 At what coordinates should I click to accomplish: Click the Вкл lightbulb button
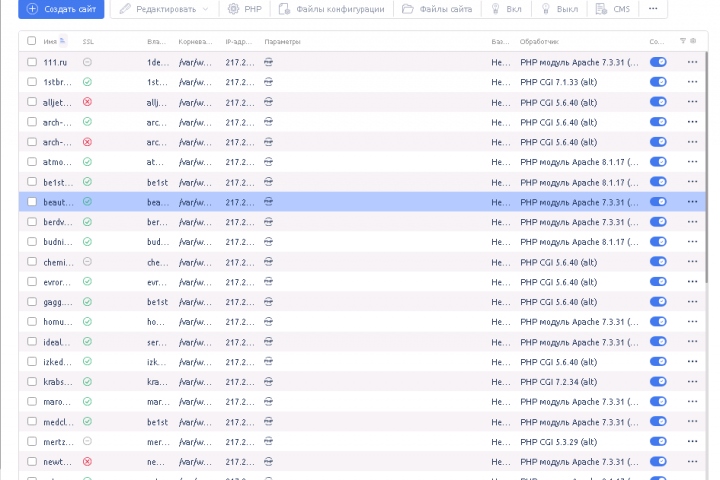[506, 9]
